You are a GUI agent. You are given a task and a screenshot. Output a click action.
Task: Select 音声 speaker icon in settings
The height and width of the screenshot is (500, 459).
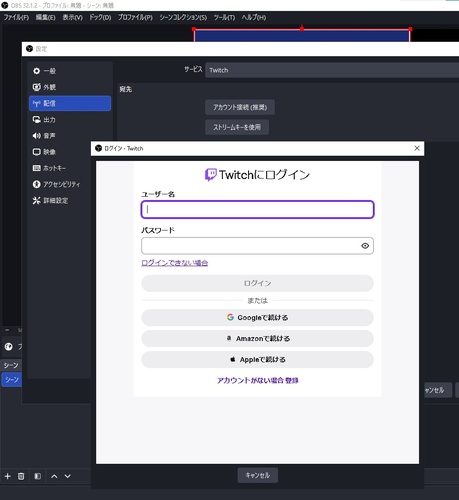[x=36, y=136]
